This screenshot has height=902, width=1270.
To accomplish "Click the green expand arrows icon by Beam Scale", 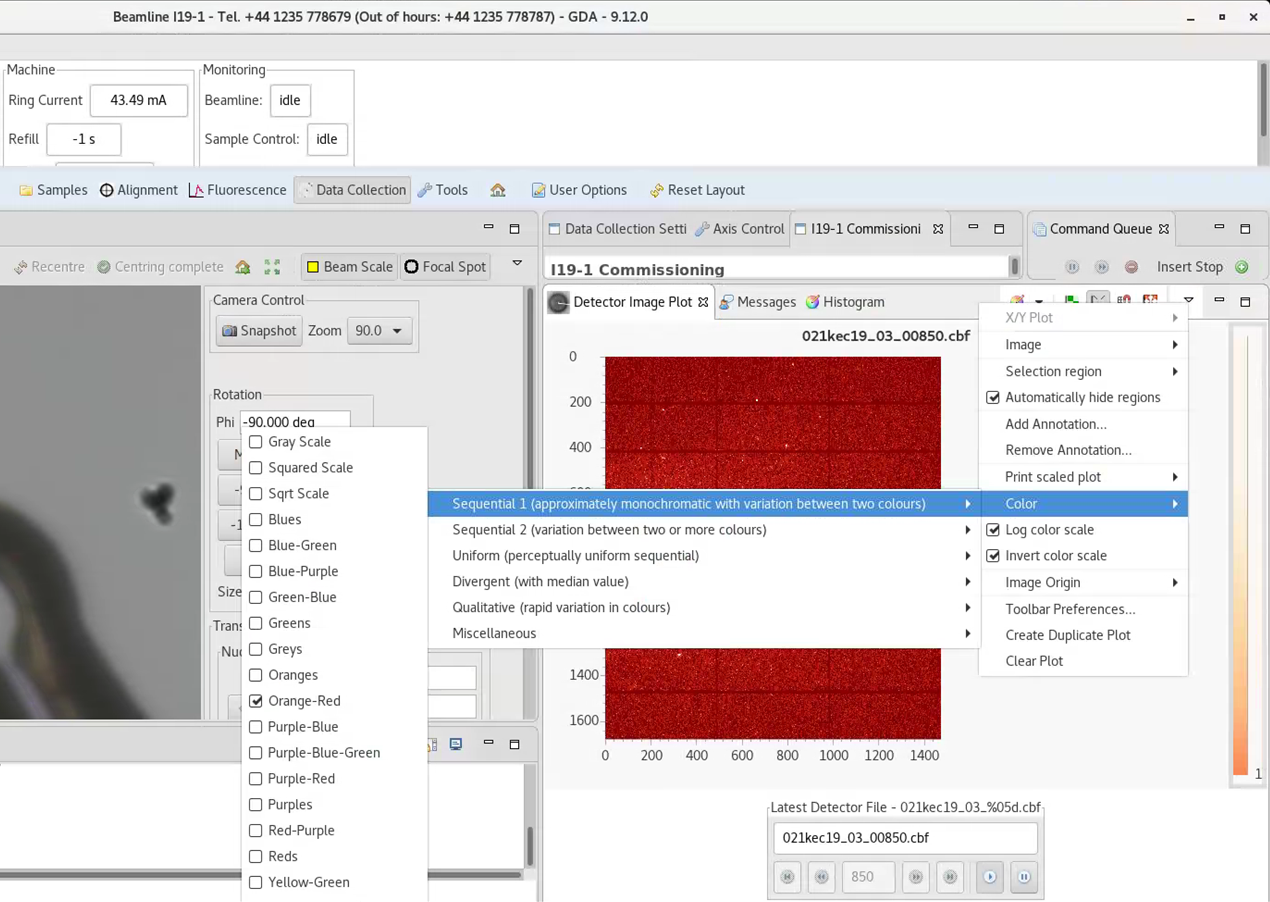I will [272, 267].
